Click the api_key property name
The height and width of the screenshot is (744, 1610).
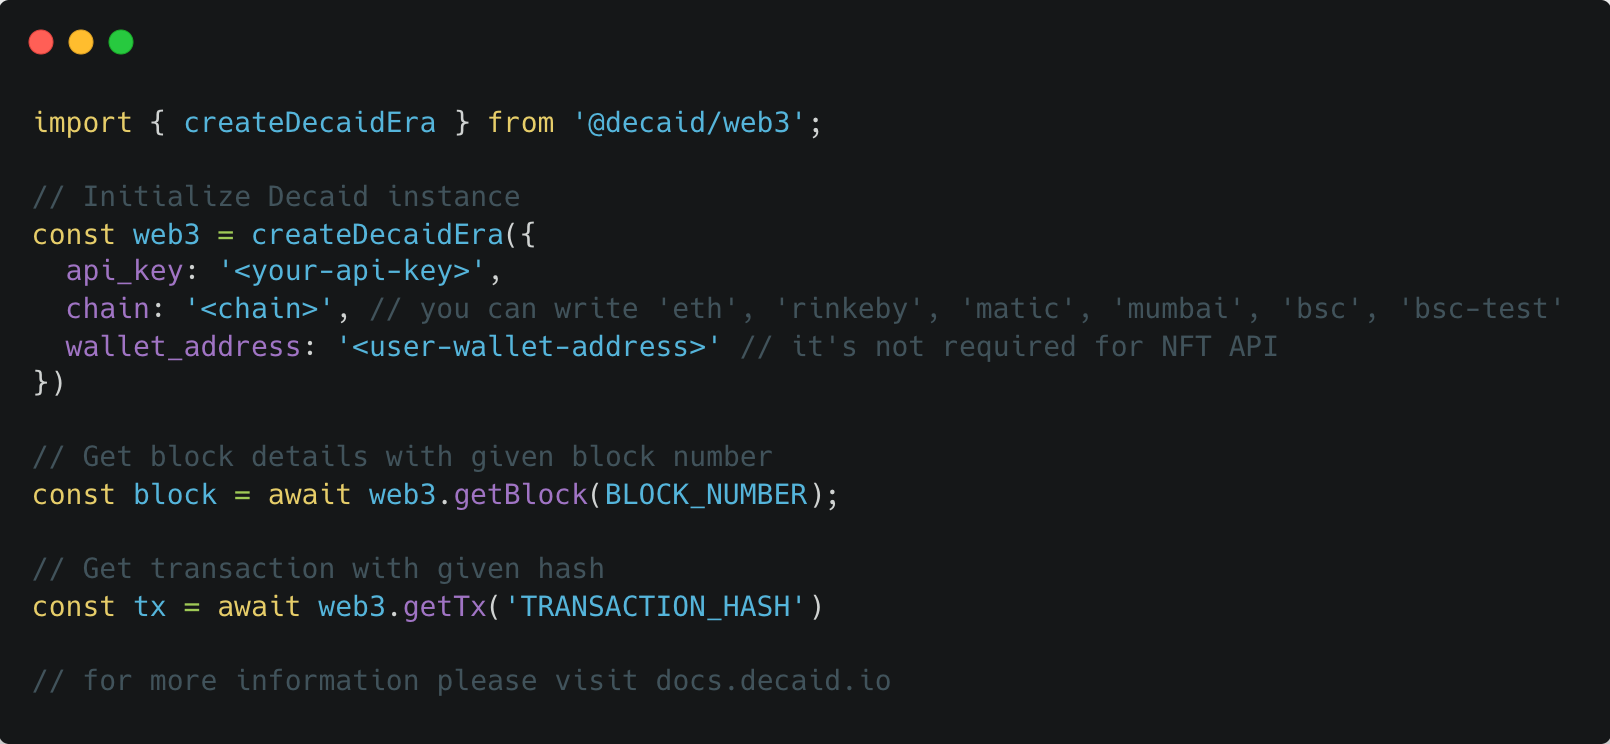[x=124, y=271]
